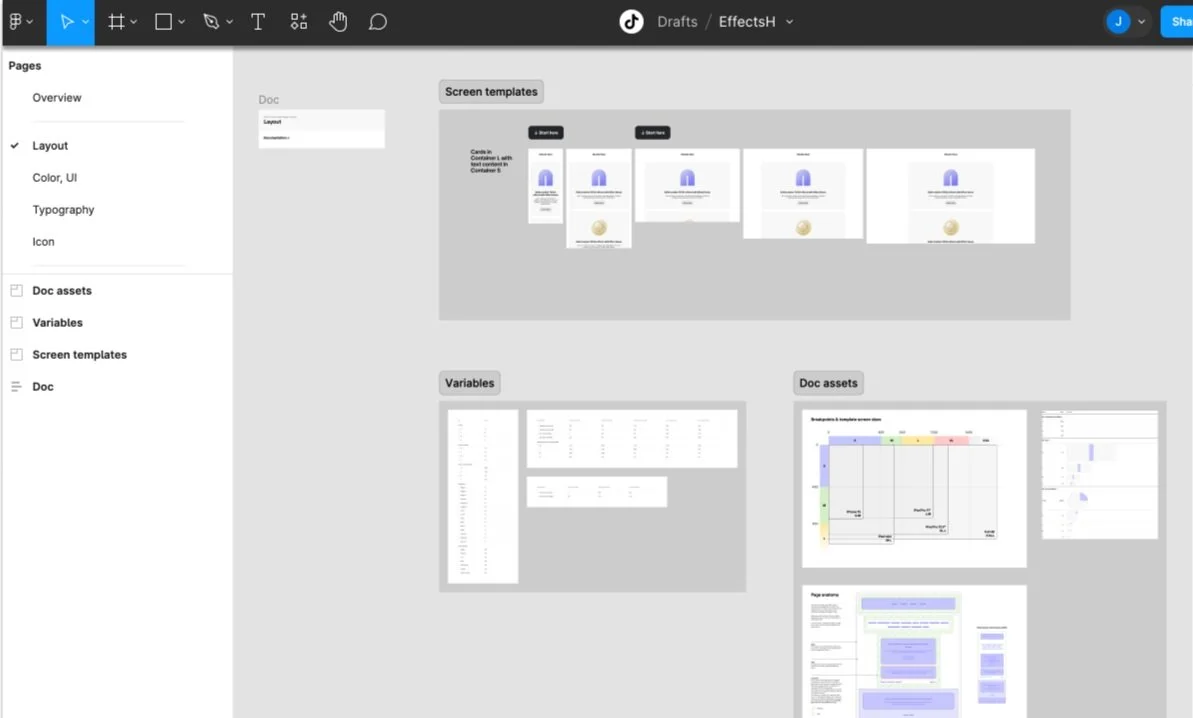Click the Share button
This screenshot has height=718, width=1193.
tap(1177, 22)
